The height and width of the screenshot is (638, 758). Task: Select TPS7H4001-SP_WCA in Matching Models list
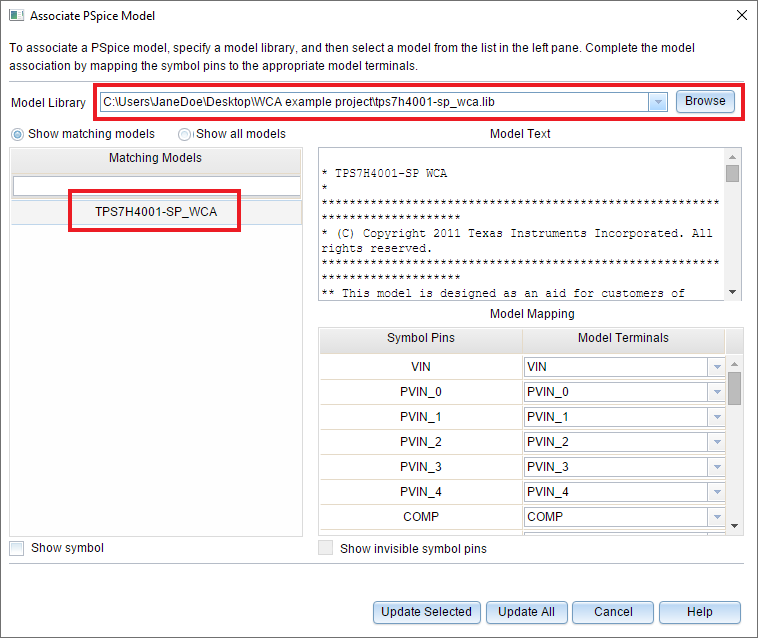pos(155,212)
